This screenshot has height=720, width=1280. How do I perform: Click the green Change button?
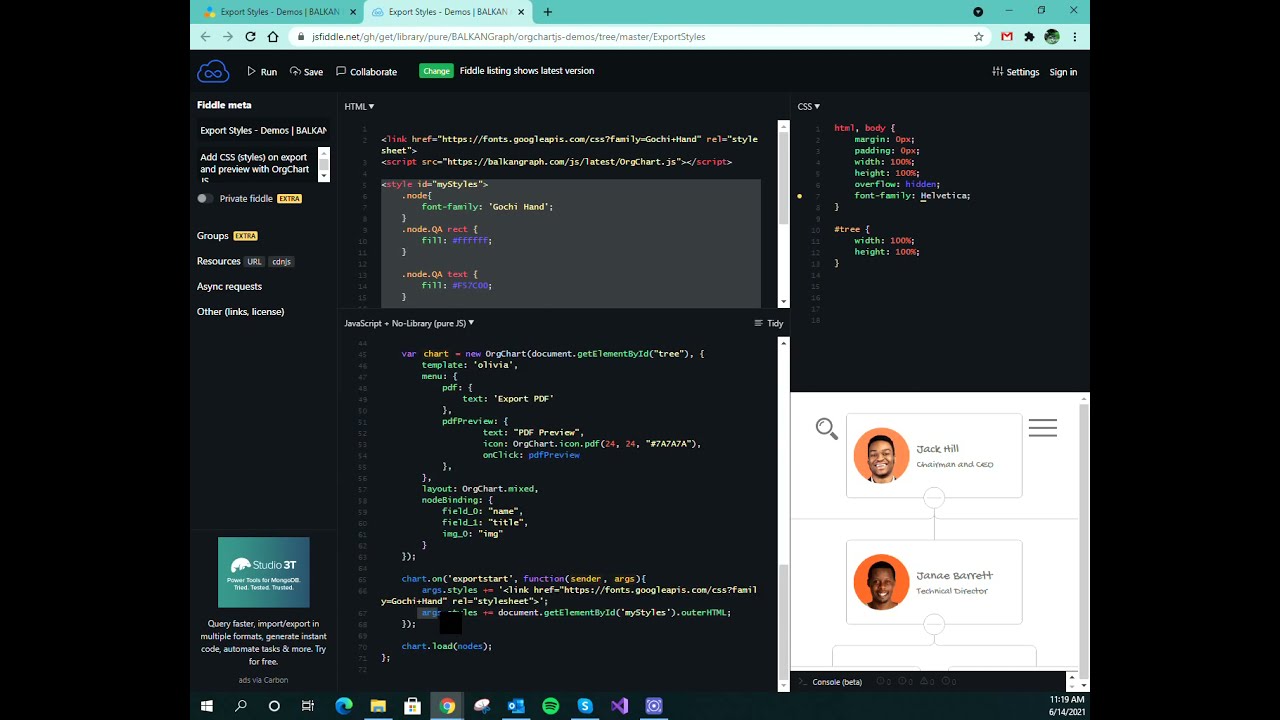[436, 71]
